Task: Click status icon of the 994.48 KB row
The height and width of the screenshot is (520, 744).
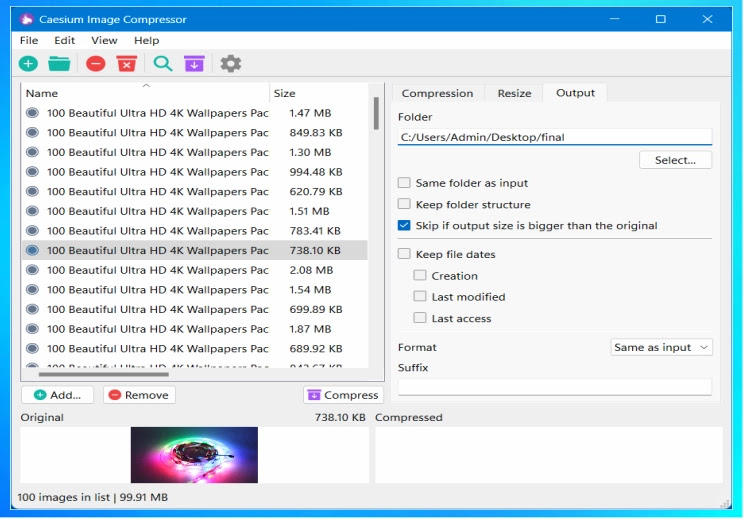Action: click(x=32, y=172)
